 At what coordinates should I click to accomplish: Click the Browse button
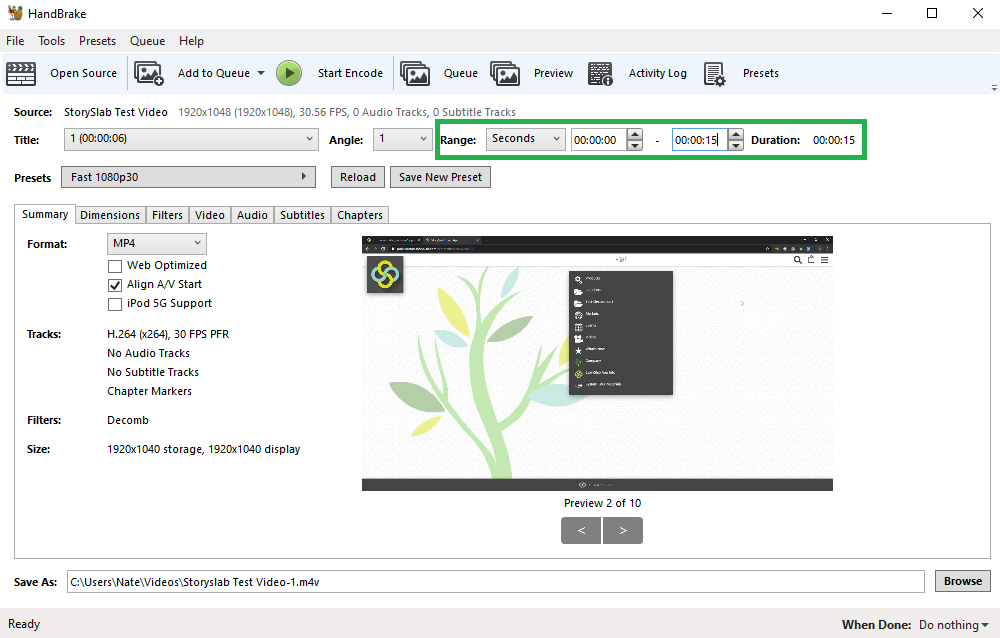pos(963,581)
